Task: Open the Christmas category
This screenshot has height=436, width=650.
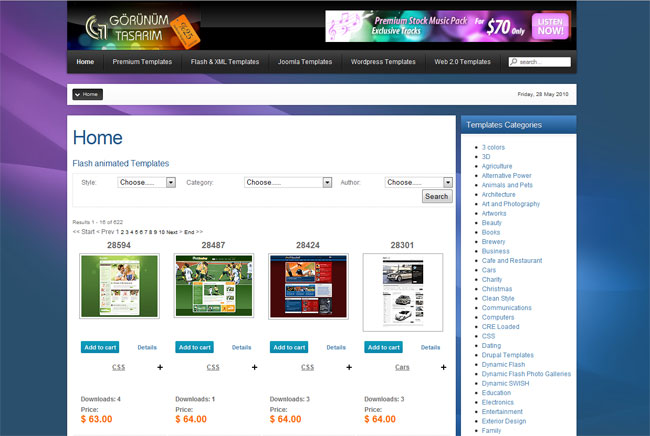Action: pyautogui.click(x=497, y=289)
